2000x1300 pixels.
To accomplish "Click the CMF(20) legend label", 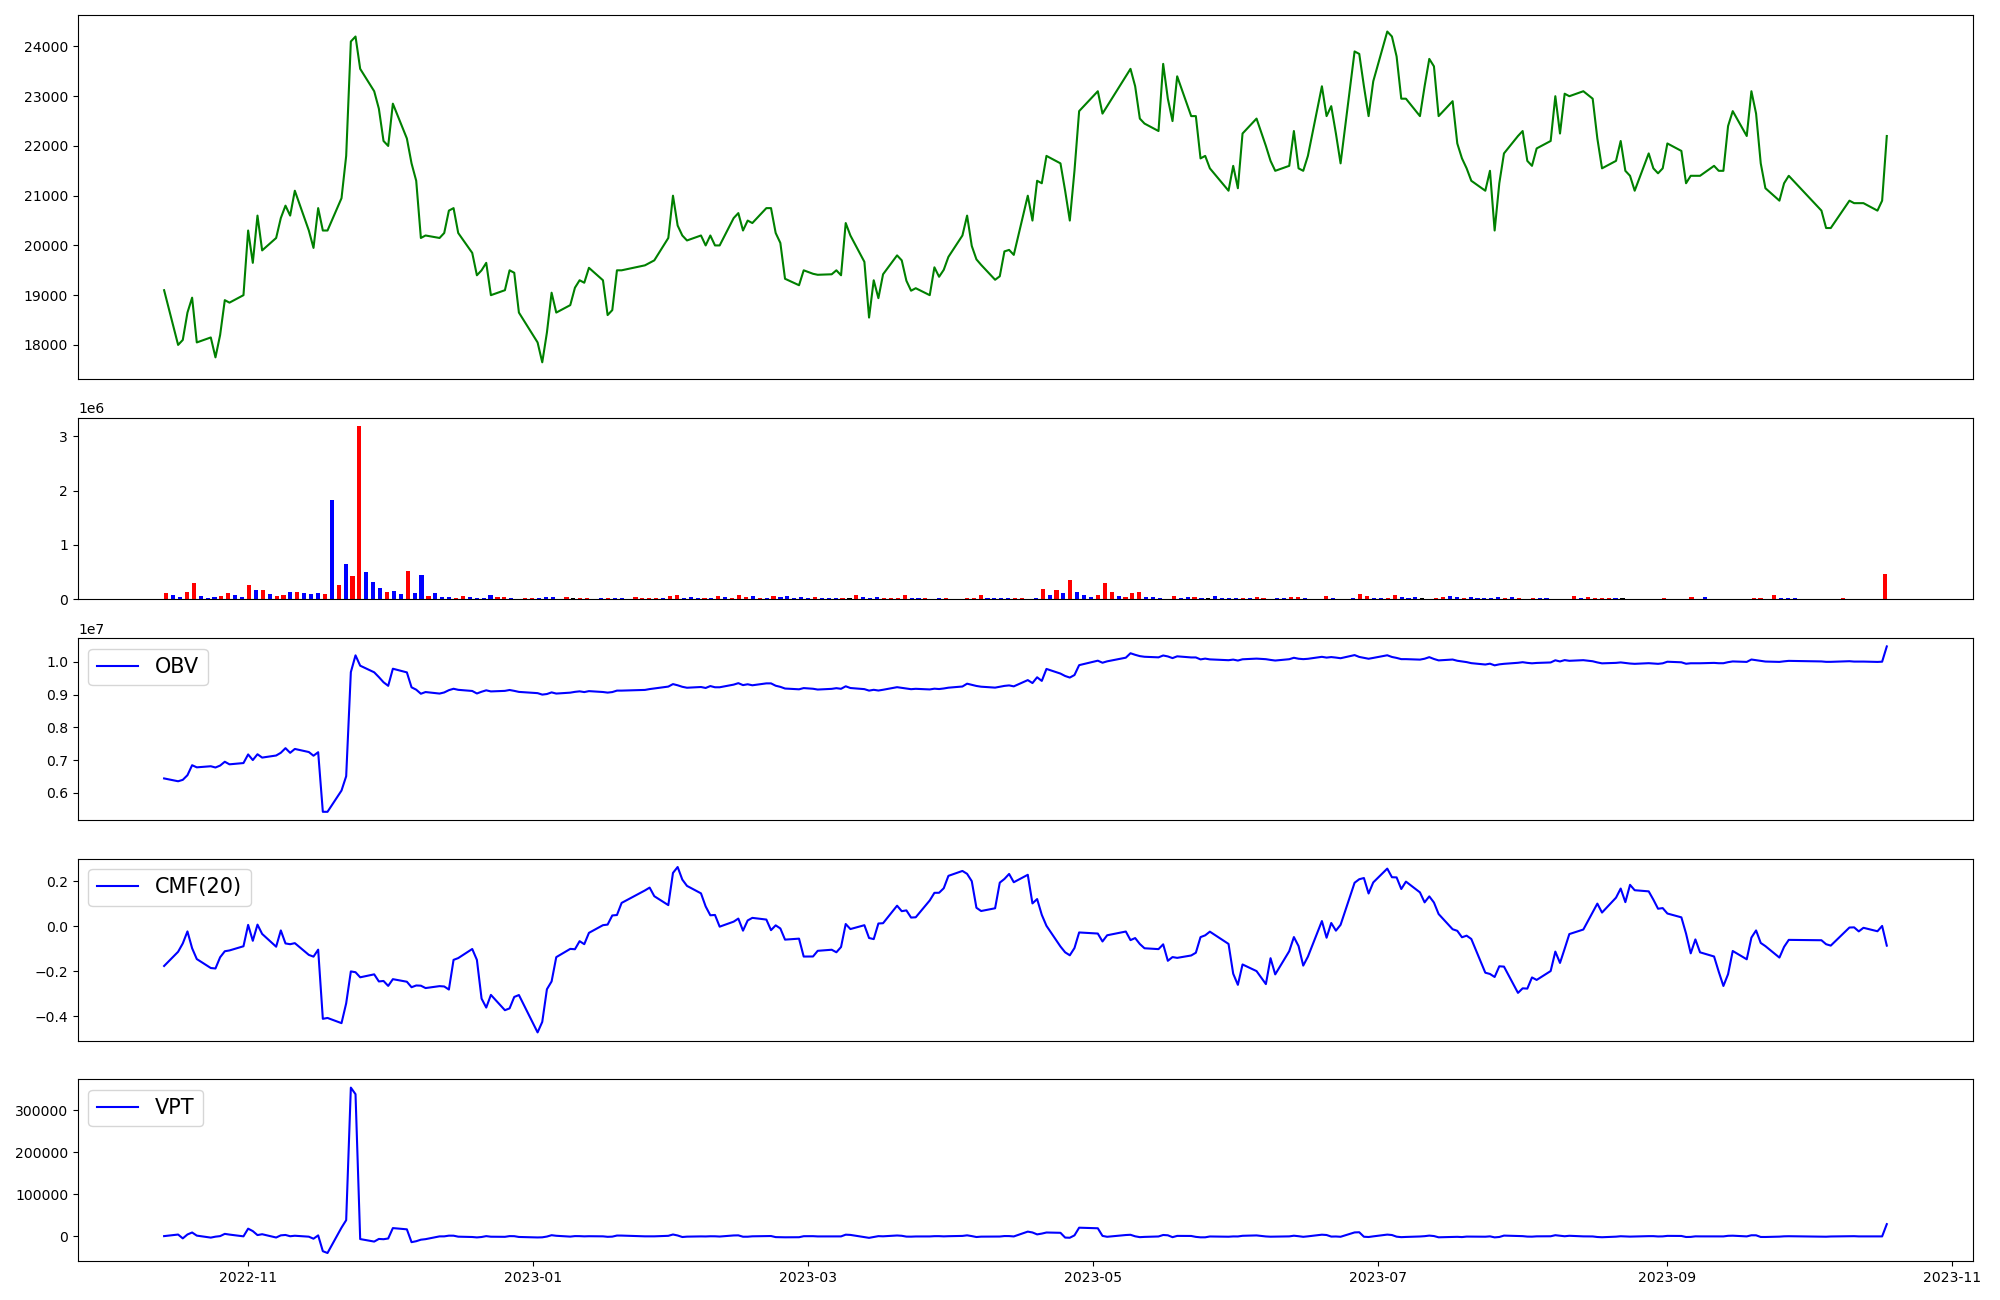I will click(197, 887).
